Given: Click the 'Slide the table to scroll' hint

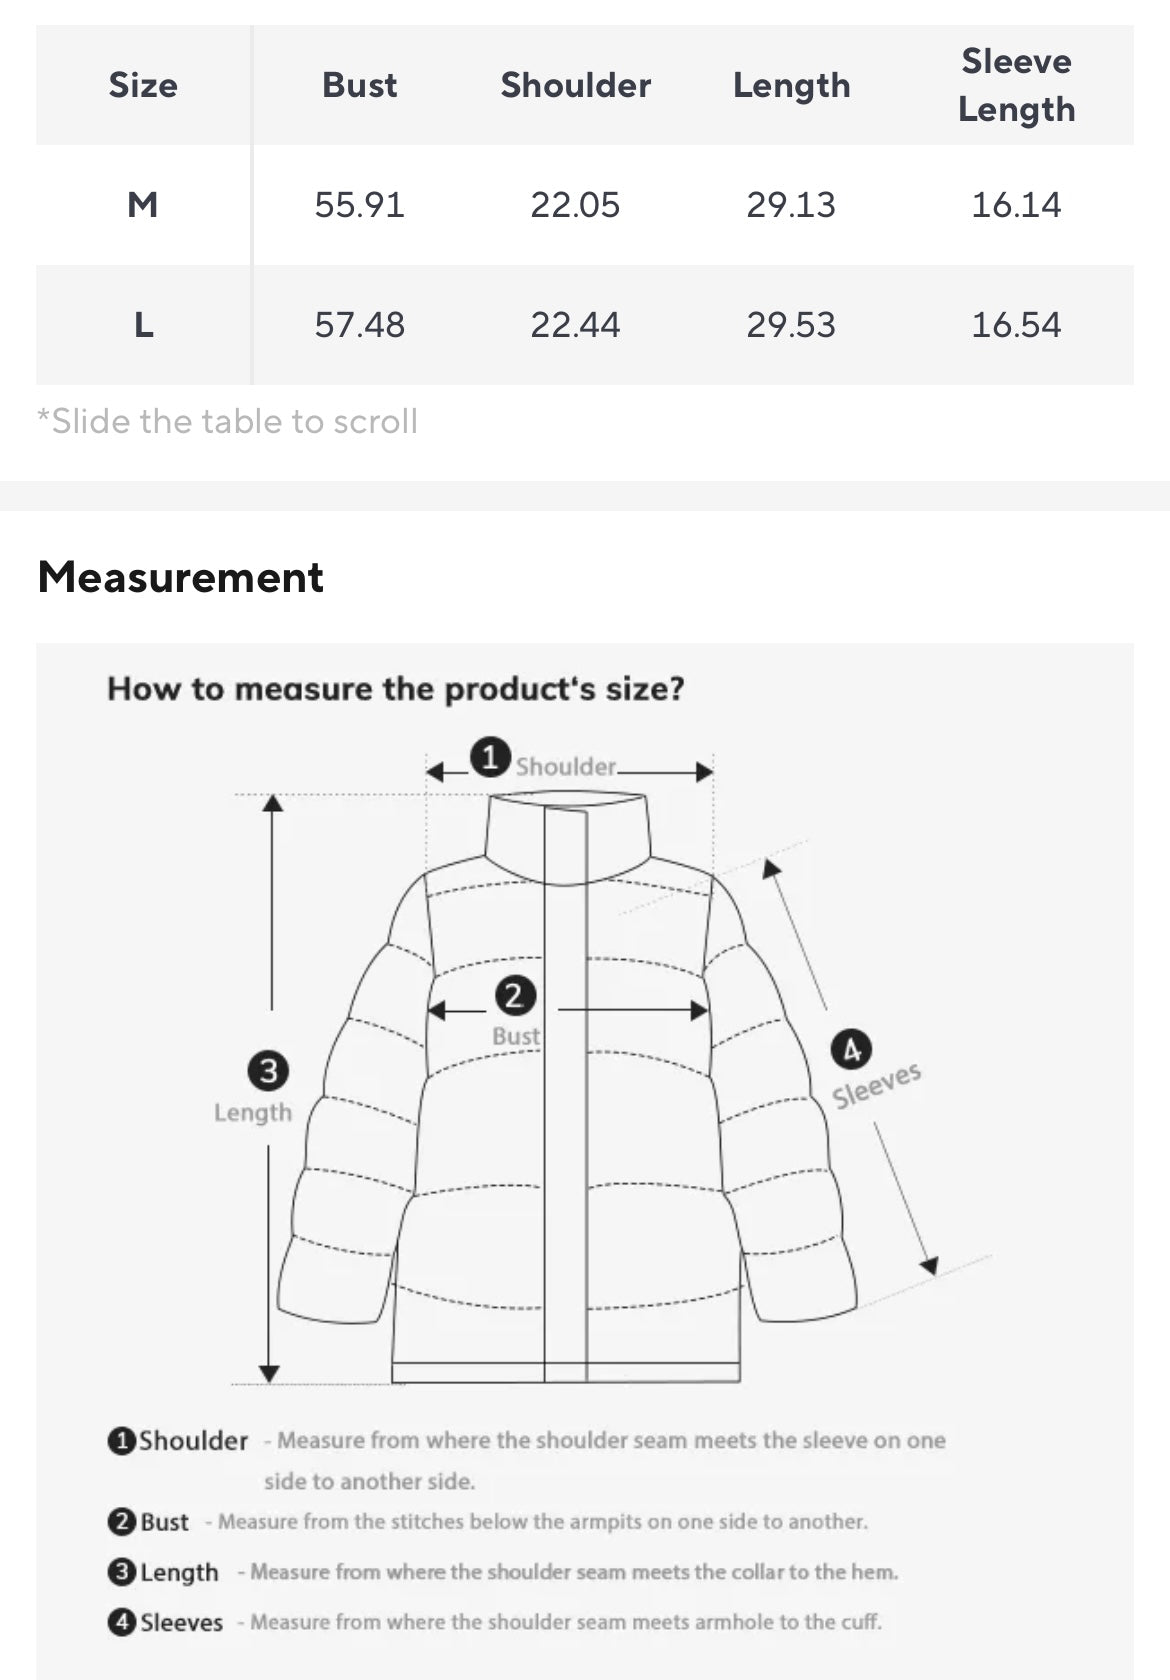Looking at the screenshot, I should [x=228, y=422].
